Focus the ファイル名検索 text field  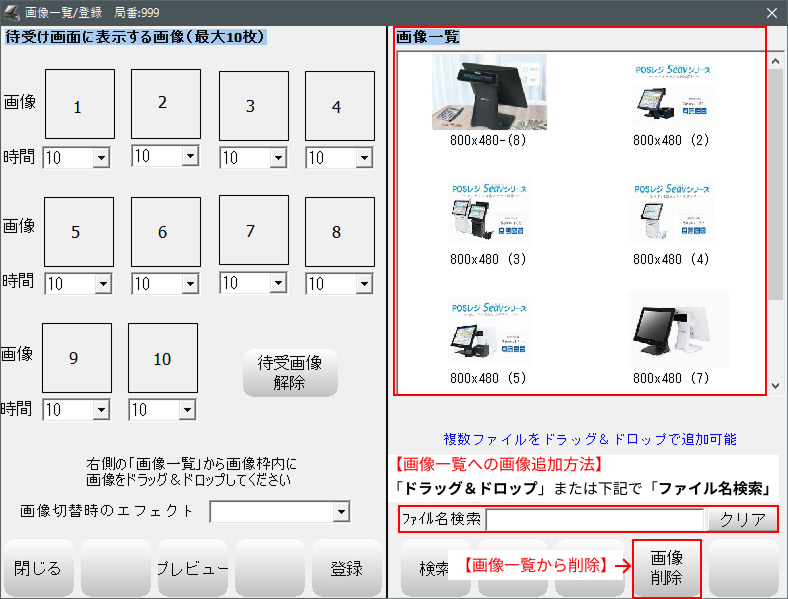(595, 519)
